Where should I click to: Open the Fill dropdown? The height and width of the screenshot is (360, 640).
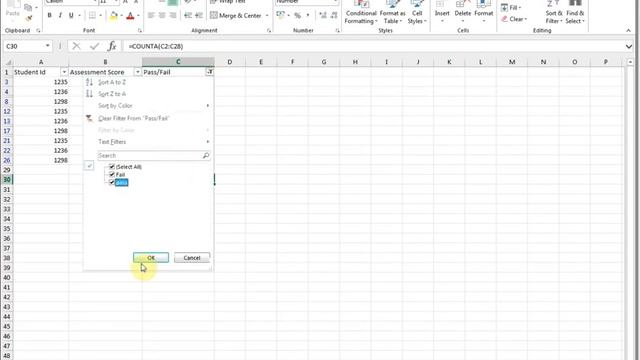[x=512, y=7]
